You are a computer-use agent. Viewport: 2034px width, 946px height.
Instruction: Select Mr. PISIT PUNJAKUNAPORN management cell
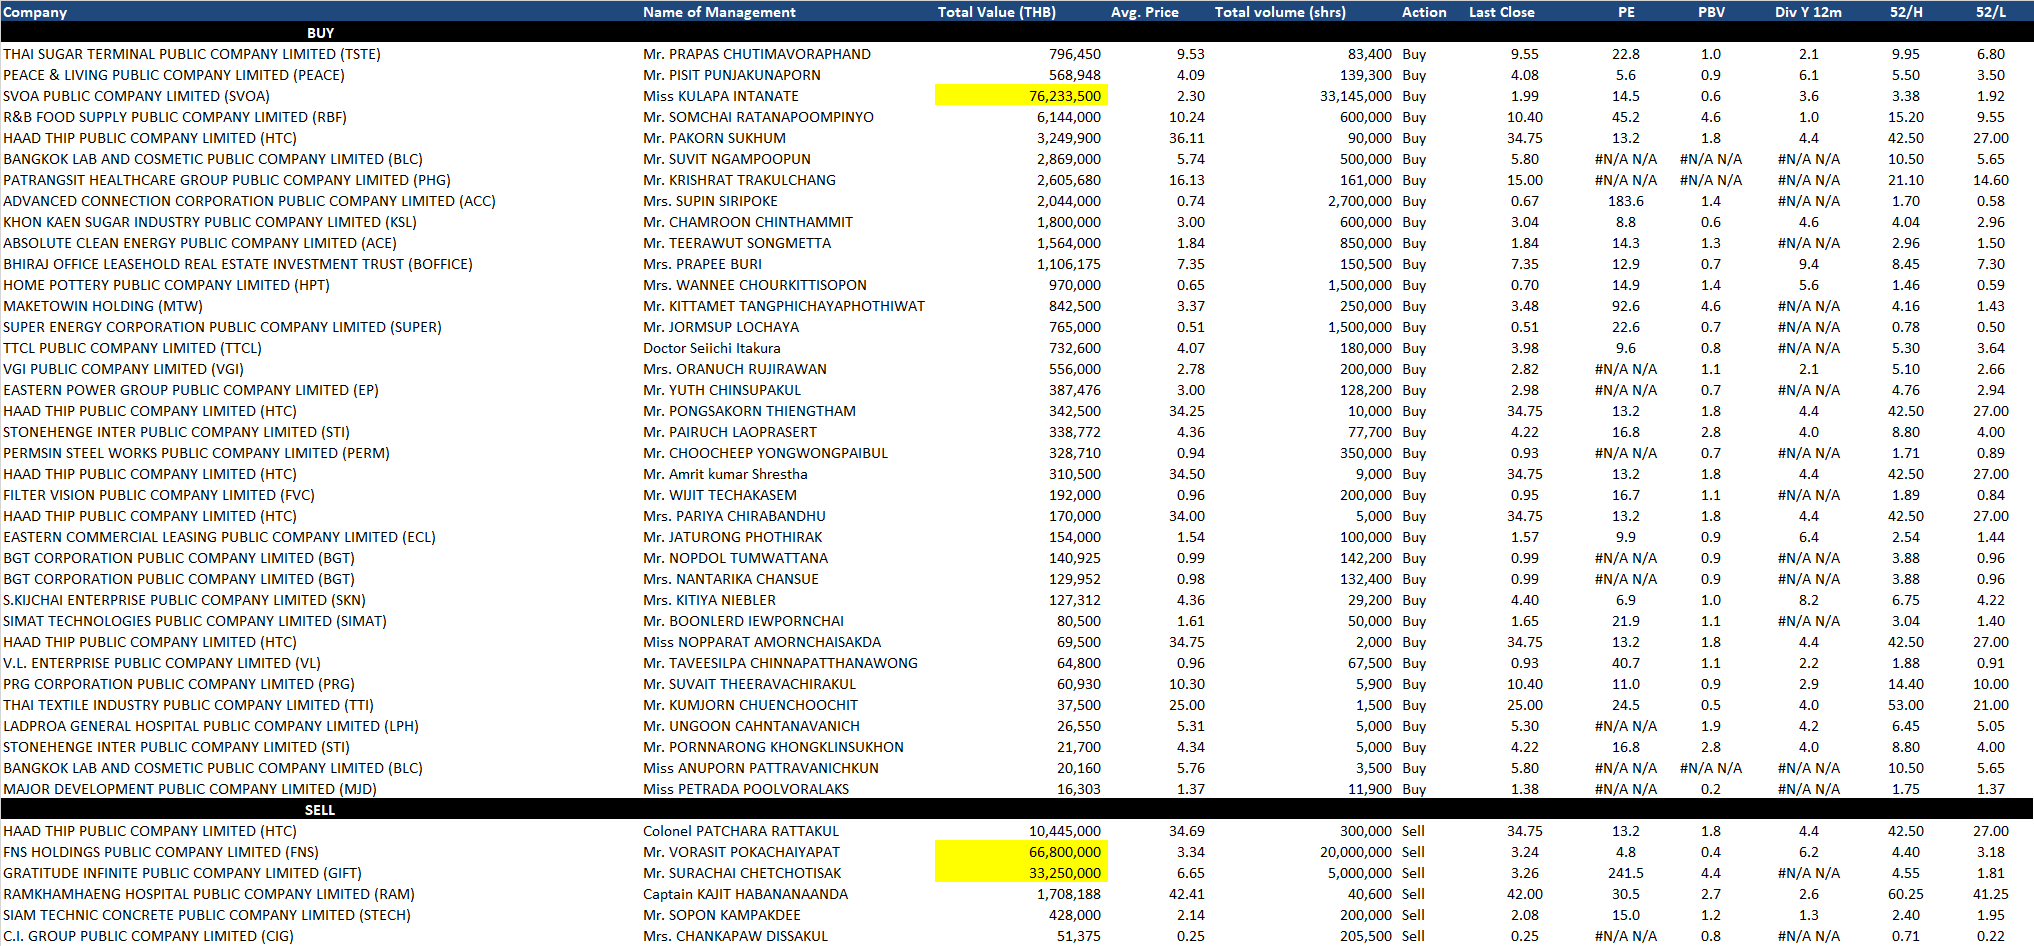(731, 75)
